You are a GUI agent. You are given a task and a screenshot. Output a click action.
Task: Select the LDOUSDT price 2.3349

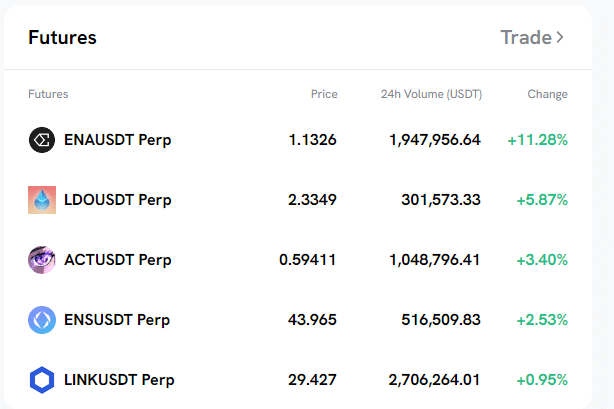coord(312,200)
